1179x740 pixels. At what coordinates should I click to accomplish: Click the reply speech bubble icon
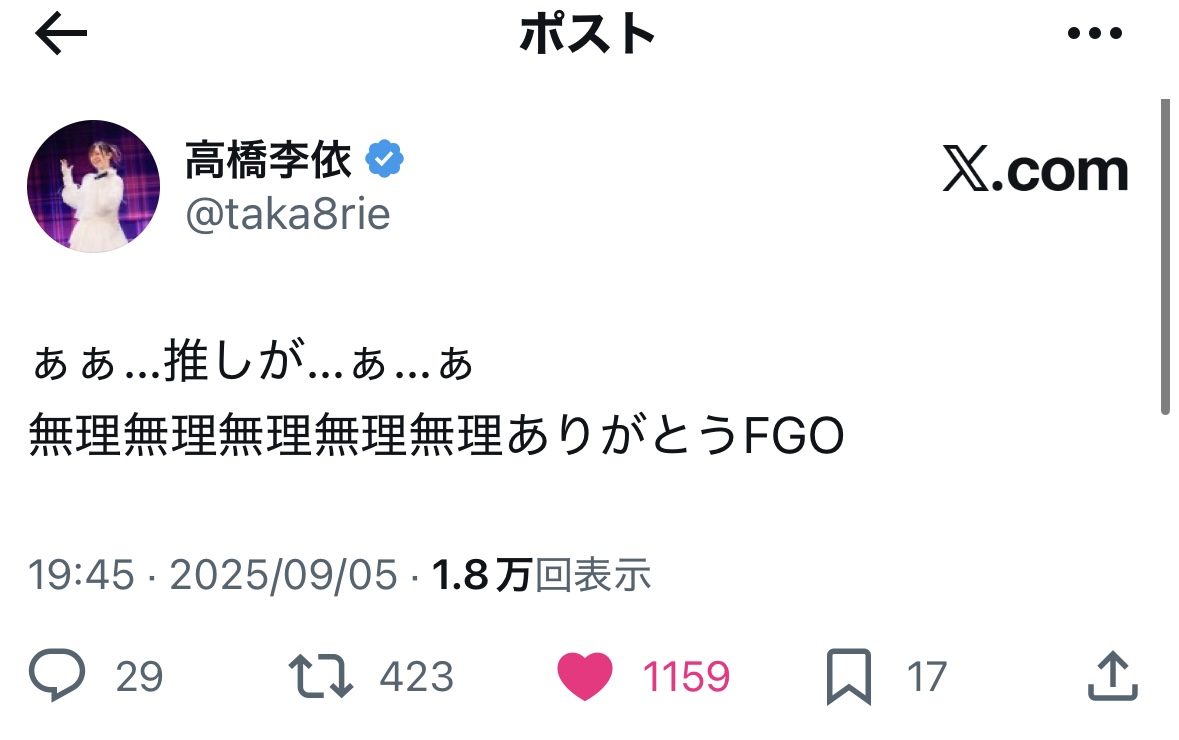tap(56, 677)
